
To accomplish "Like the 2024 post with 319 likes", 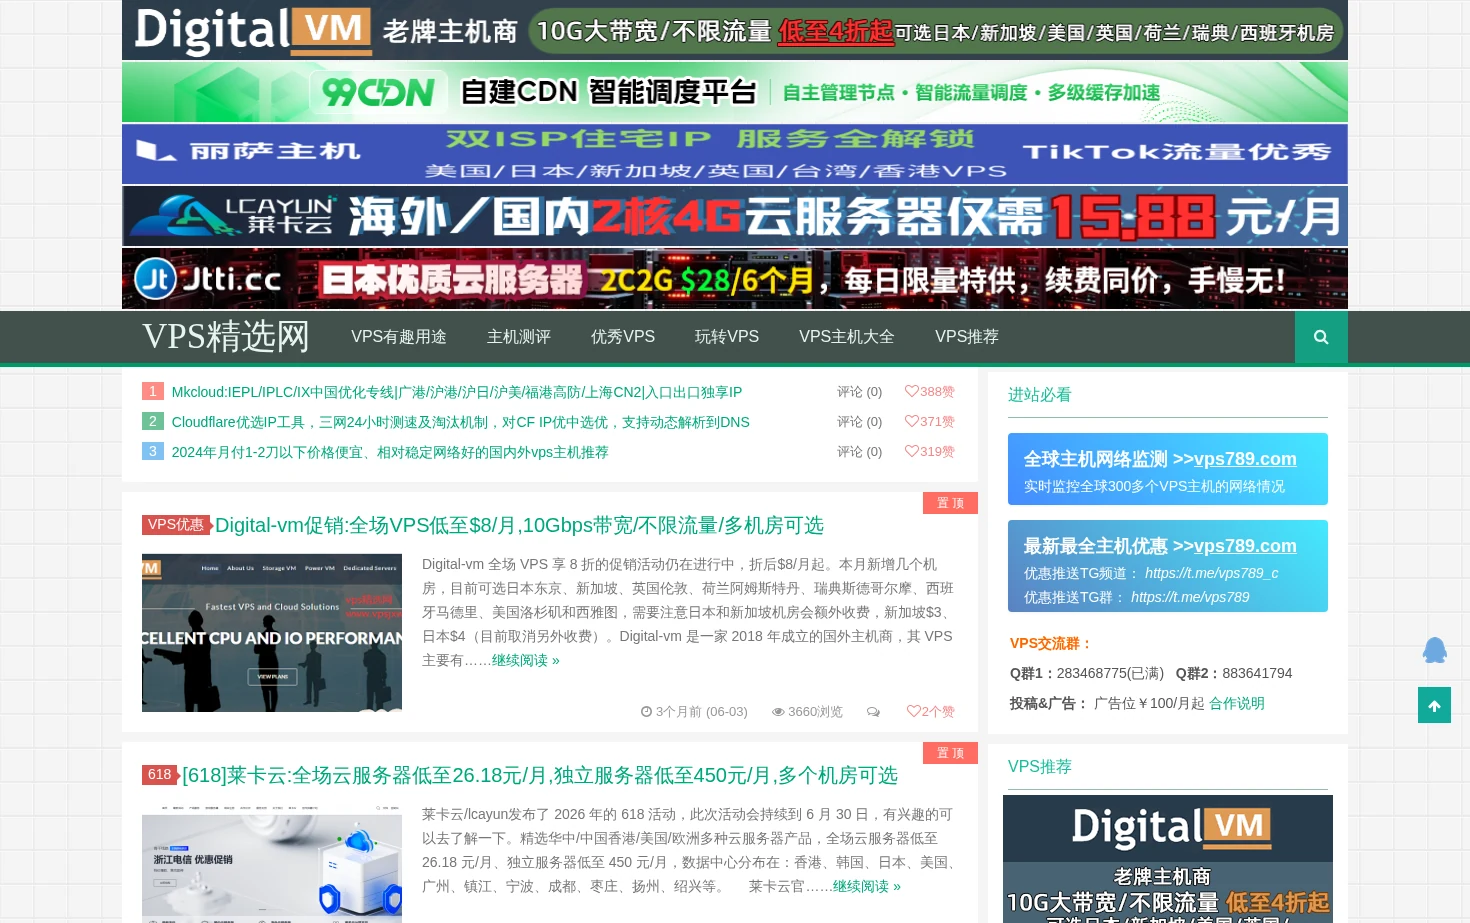I will (x=929, y=452).
